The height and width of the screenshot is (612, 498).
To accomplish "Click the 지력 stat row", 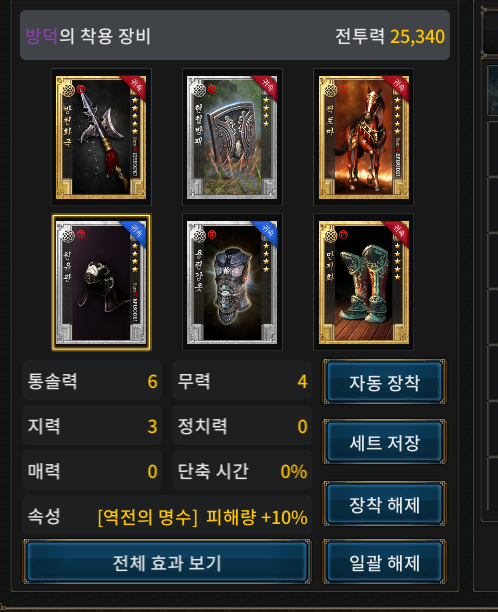I will [92, 426].
